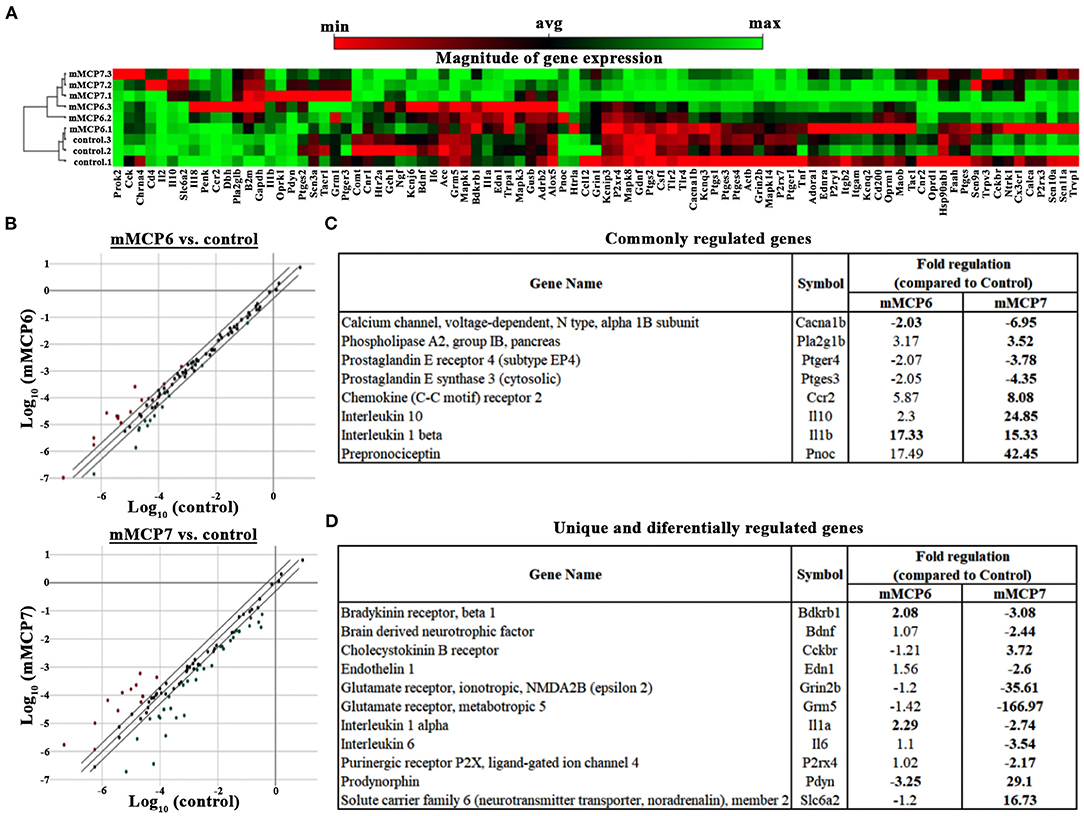Click the P2rx4 symbol cell
This screenshot has height=816, width=1084.
tap(820, 763)
